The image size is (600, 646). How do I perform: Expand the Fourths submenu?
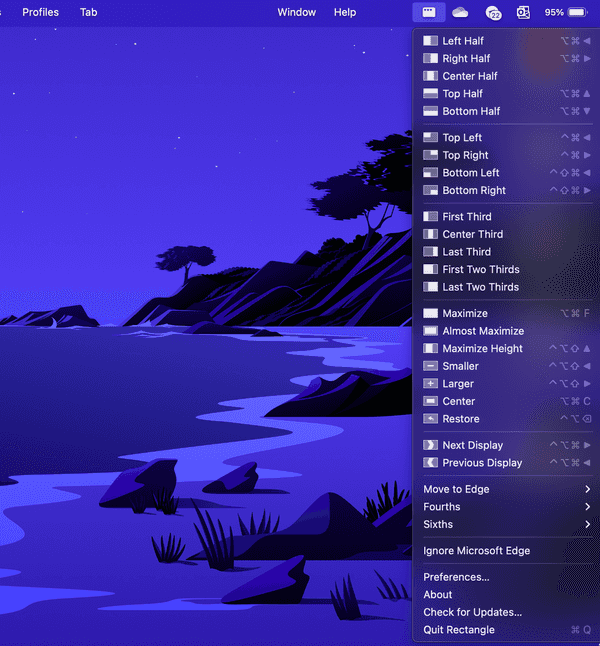pyautogui.click(x=507, y=507)
